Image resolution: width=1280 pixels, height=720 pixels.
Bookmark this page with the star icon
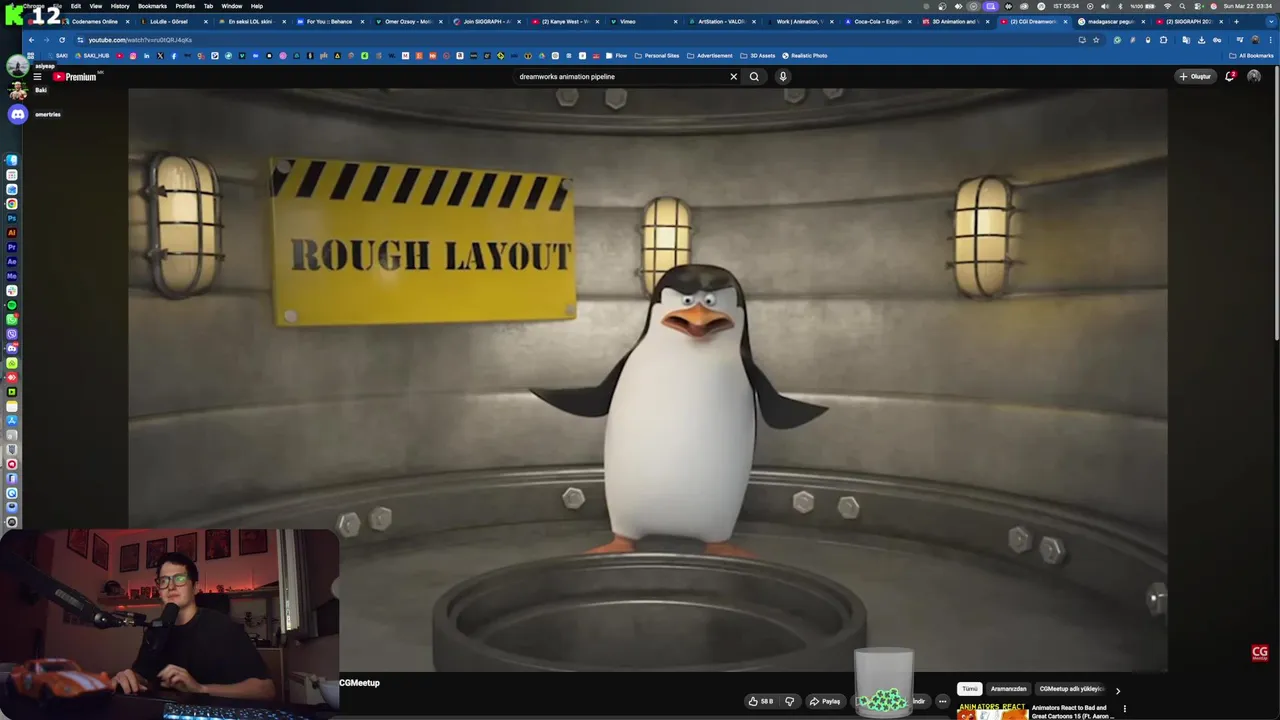[1096, 40]
